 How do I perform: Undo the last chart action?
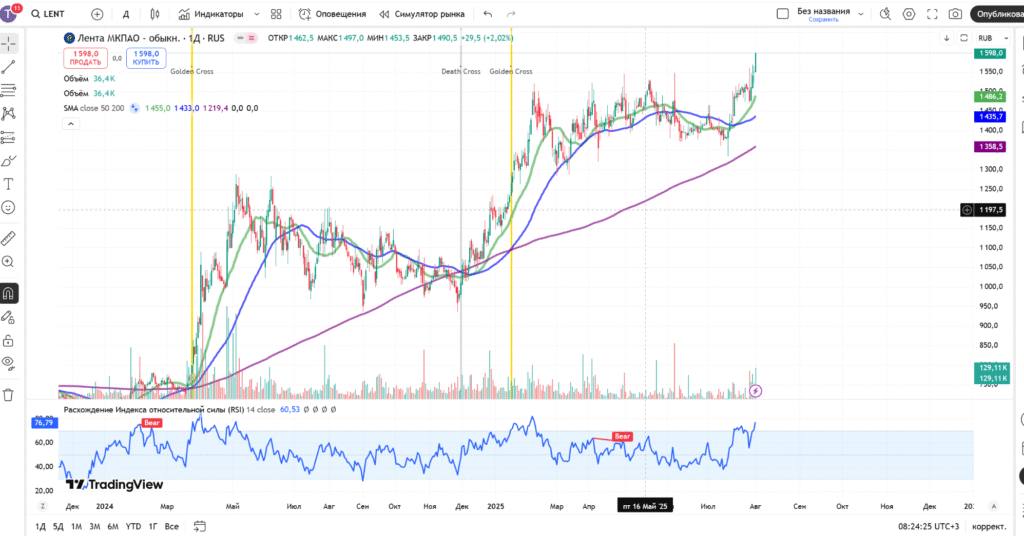coord(488,14)
